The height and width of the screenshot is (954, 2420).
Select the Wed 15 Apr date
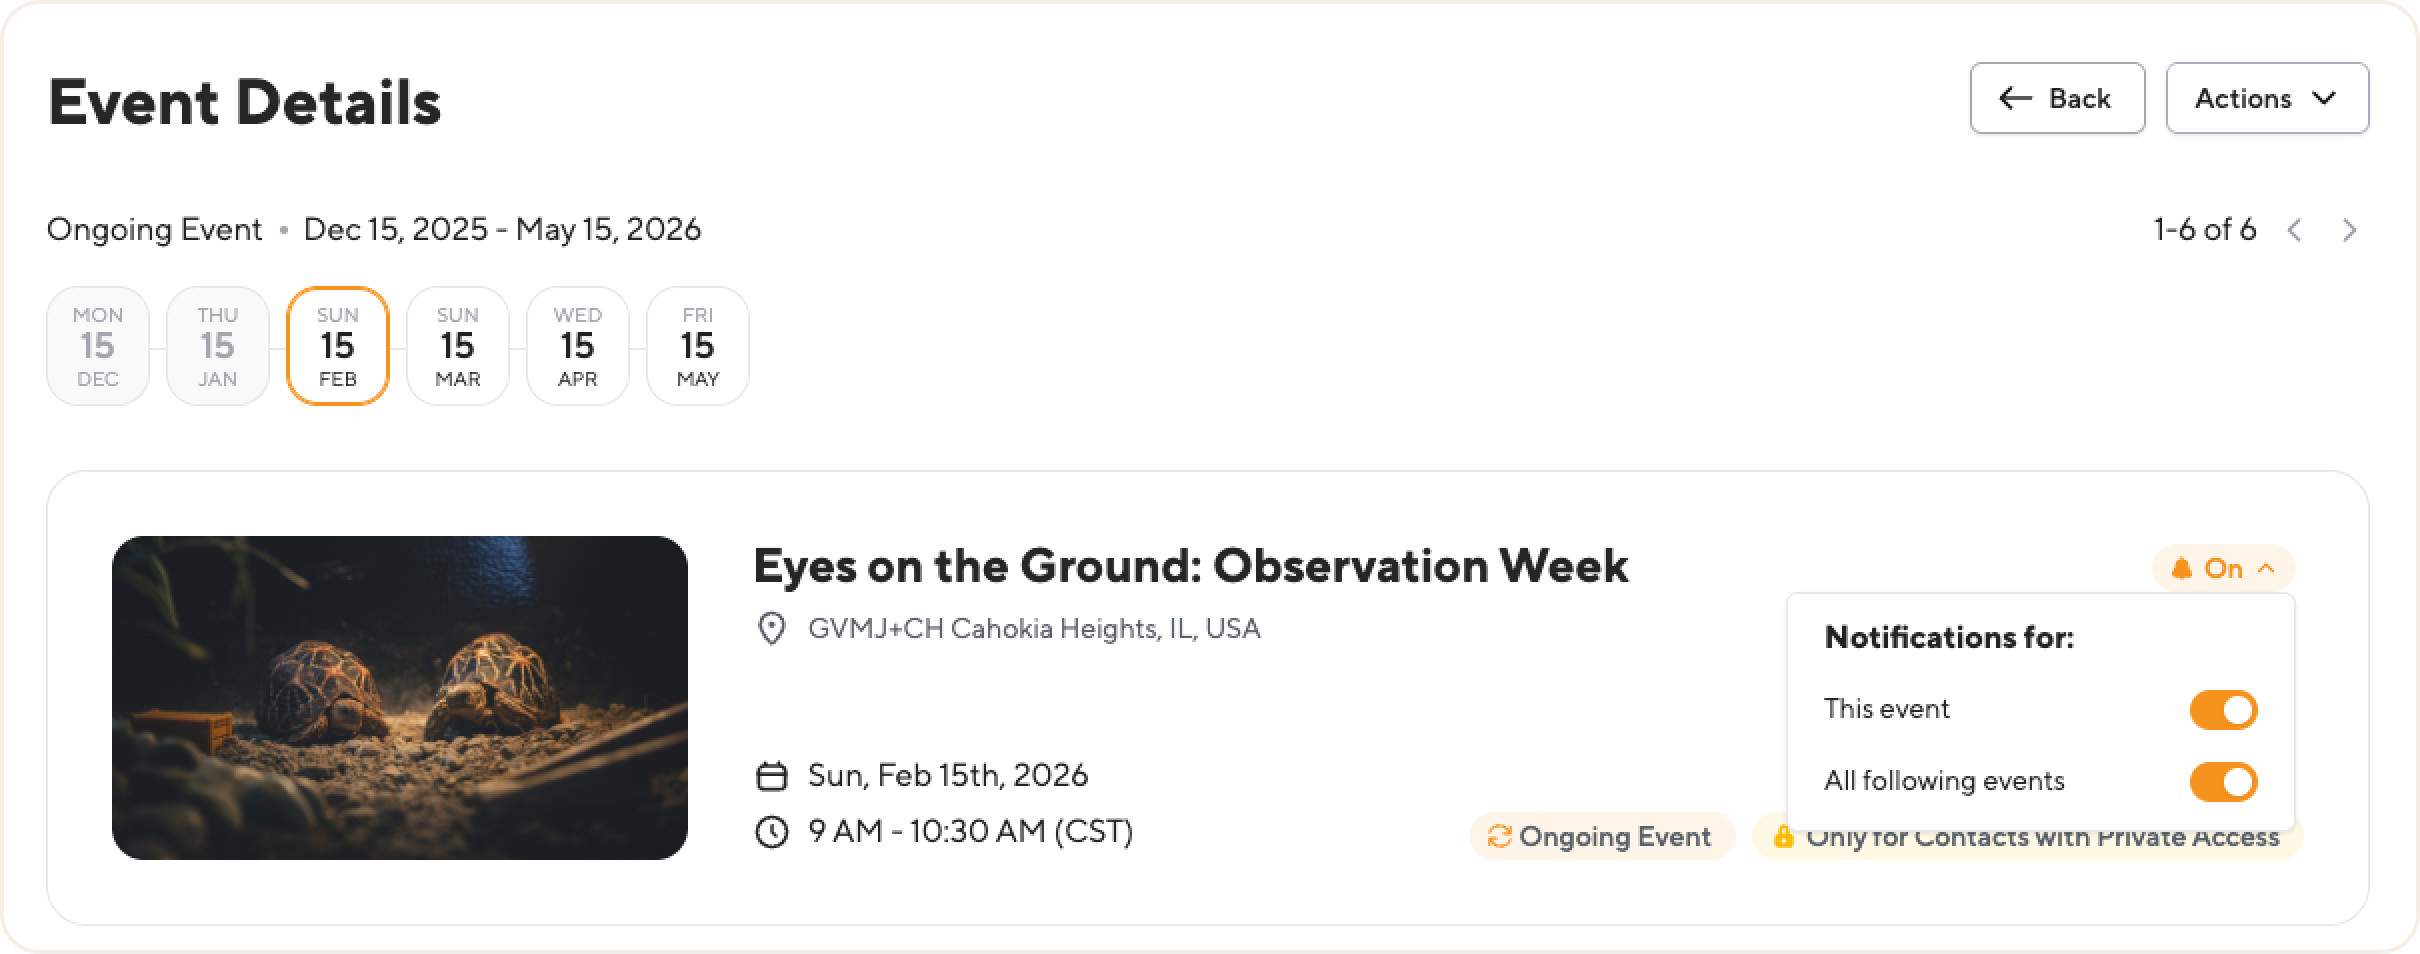(x=578, y=346)
